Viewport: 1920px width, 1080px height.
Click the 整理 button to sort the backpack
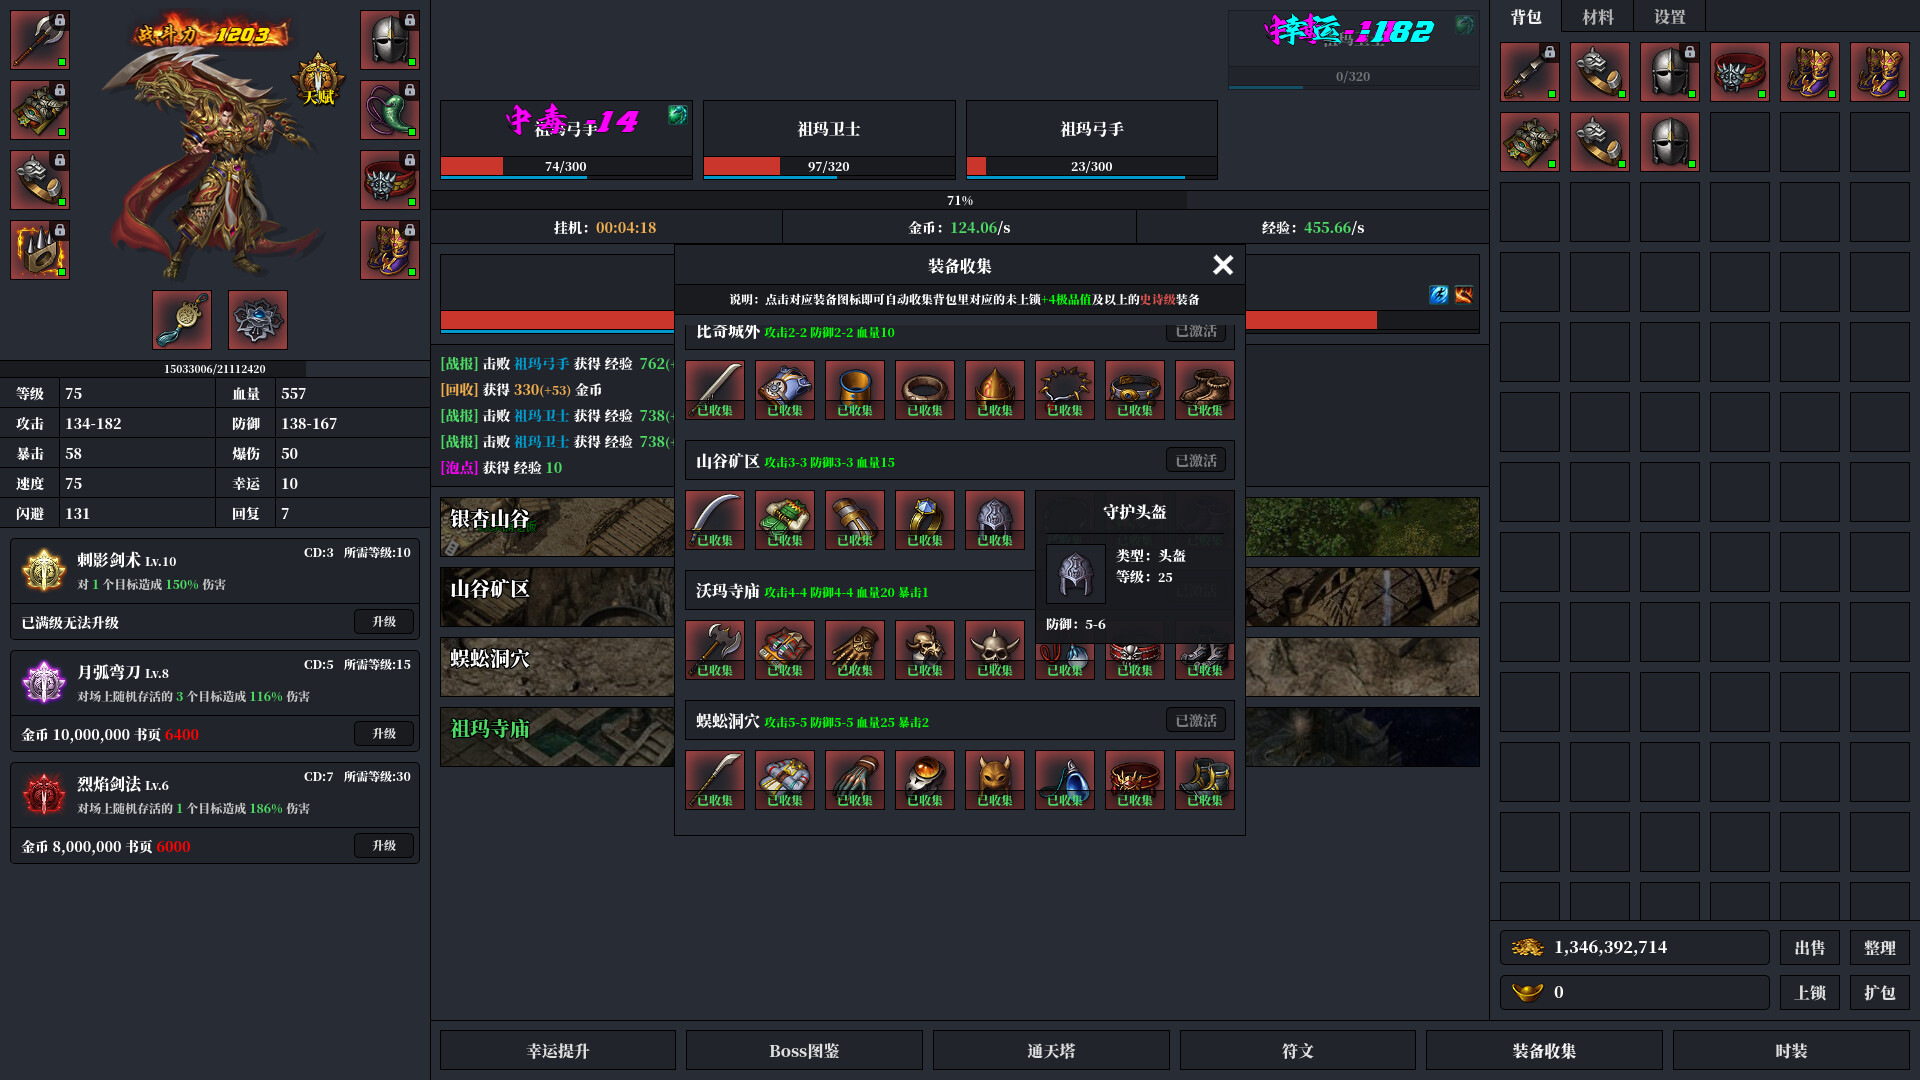point(1881,947)
